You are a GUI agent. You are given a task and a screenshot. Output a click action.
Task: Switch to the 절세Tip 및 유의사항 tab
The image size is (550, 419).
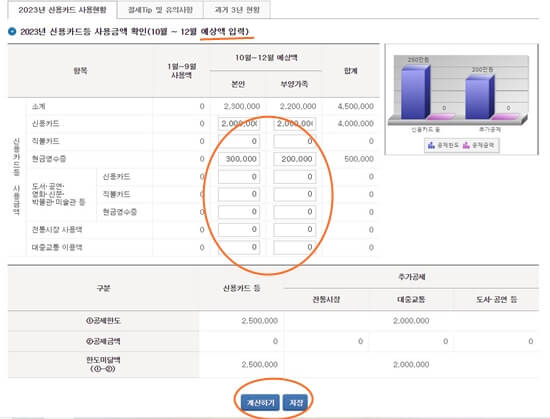point(160,10)
